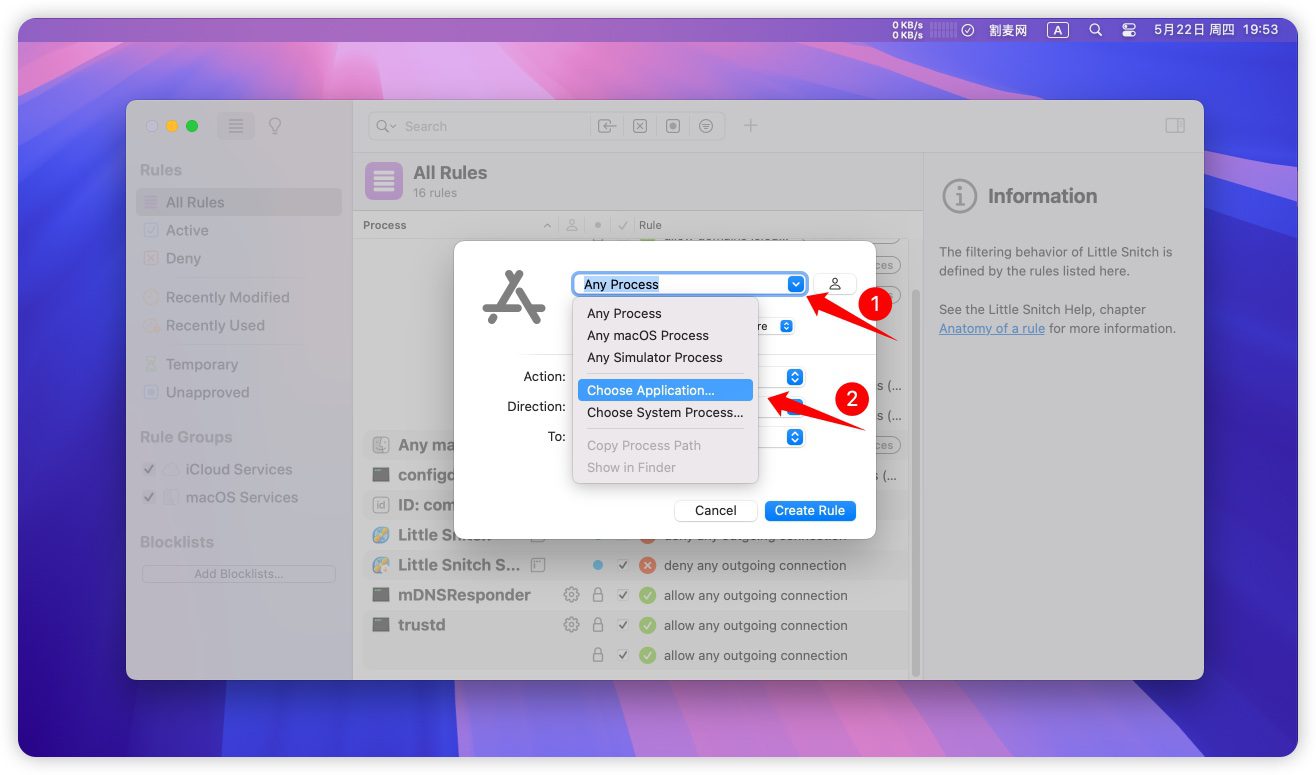Click the gear icon on the mDNSResponder row
The image size is (1316, 775).
point(571,595)
